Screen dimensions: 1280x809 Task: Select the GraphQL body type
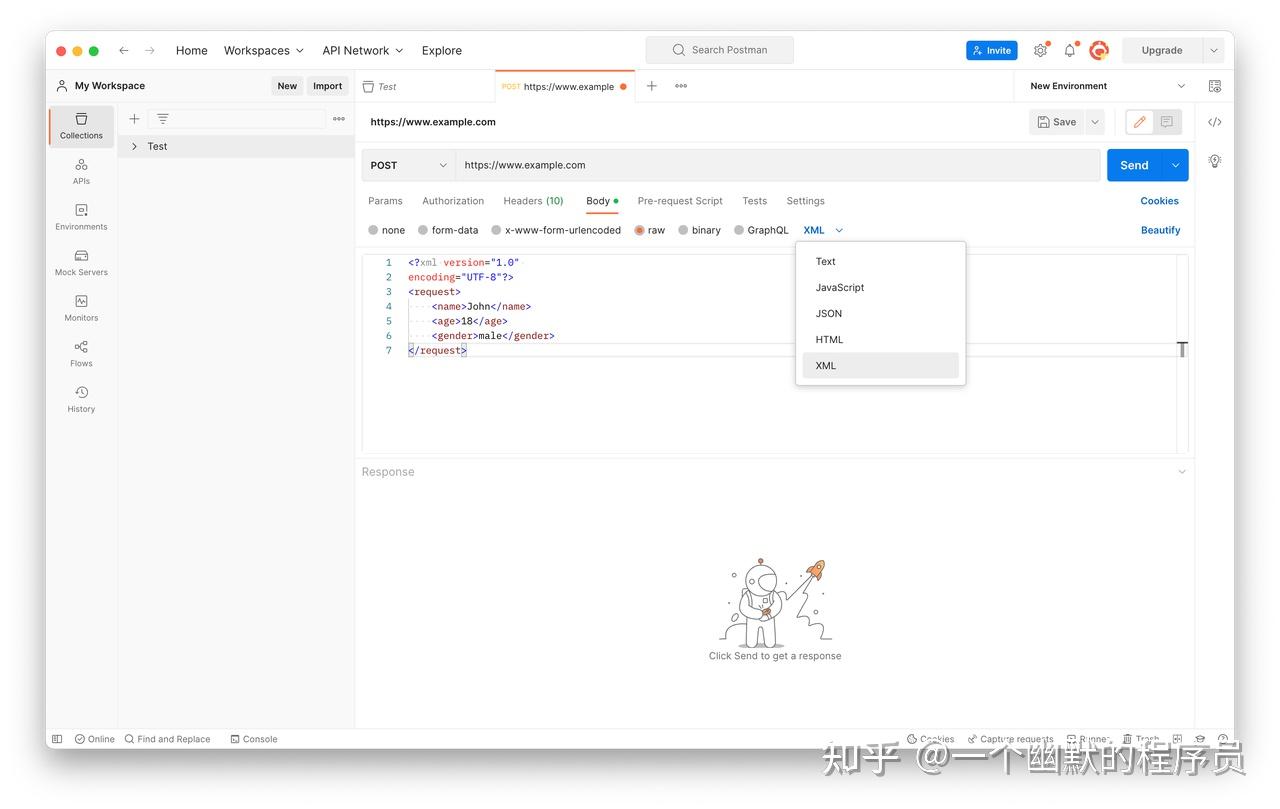pyautogui.click(x=761, y=230)
